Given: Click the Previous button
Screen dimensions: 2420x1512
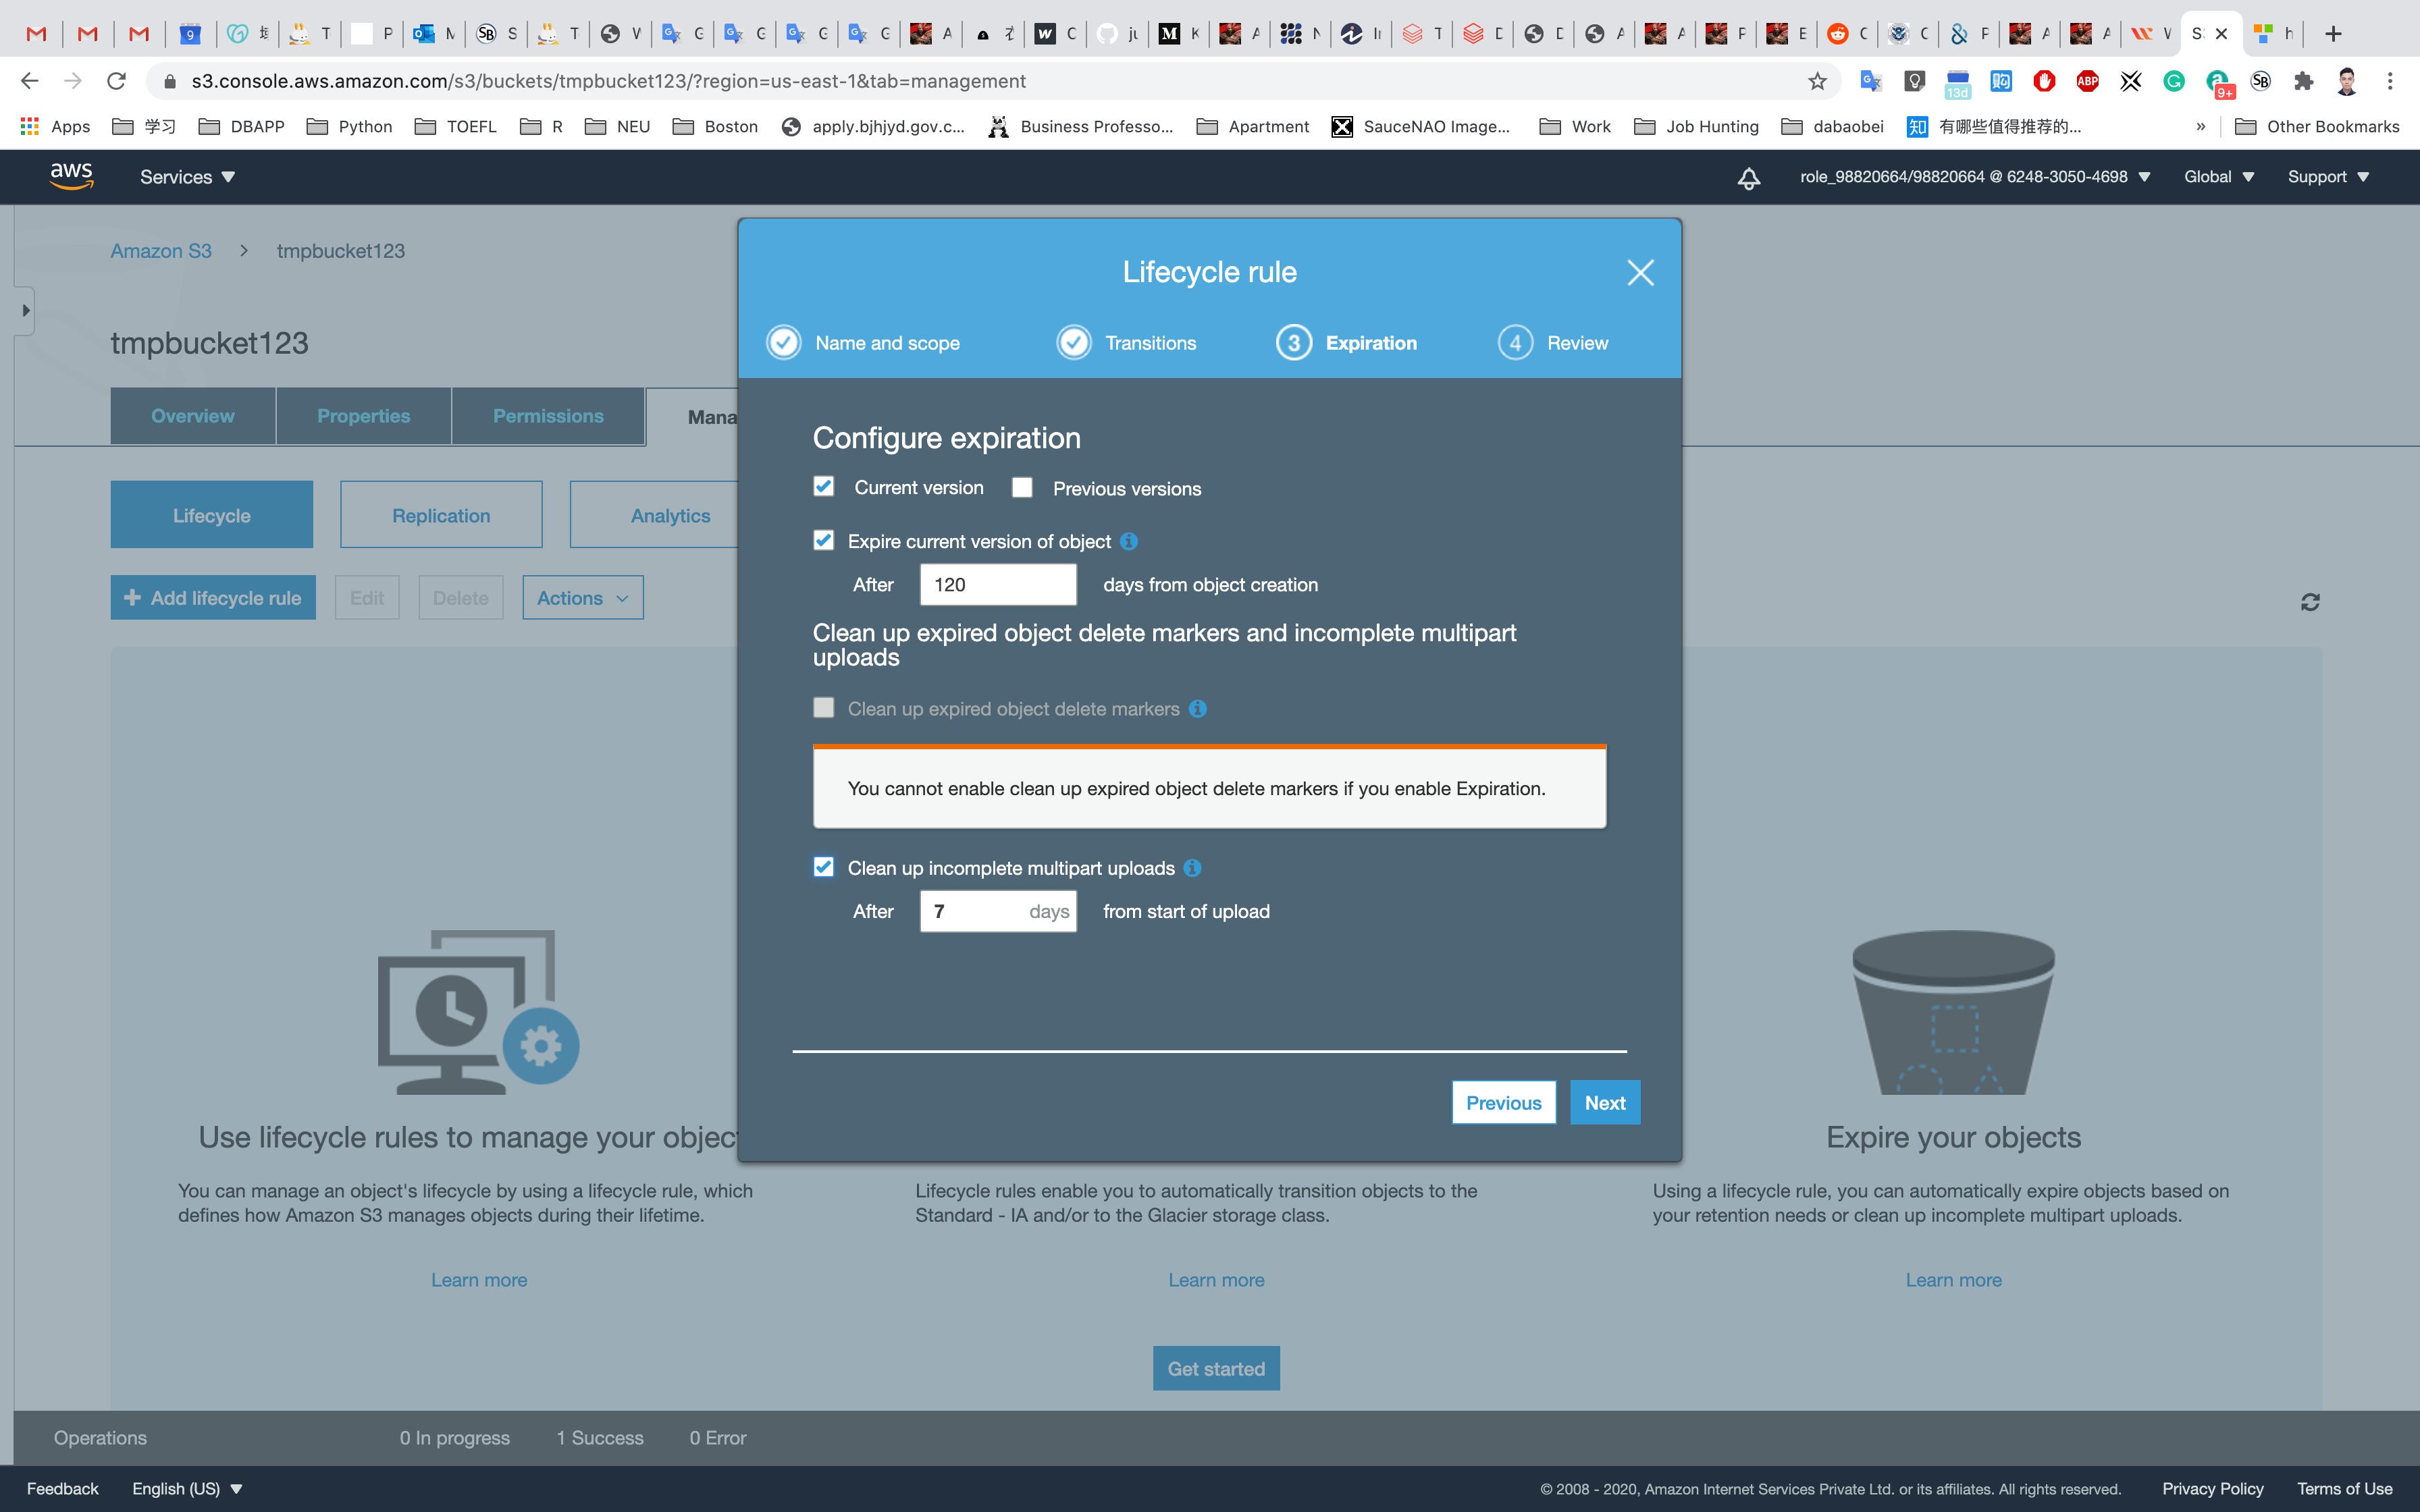Looking at the screenshot, I should [x=1503, y=1102].
